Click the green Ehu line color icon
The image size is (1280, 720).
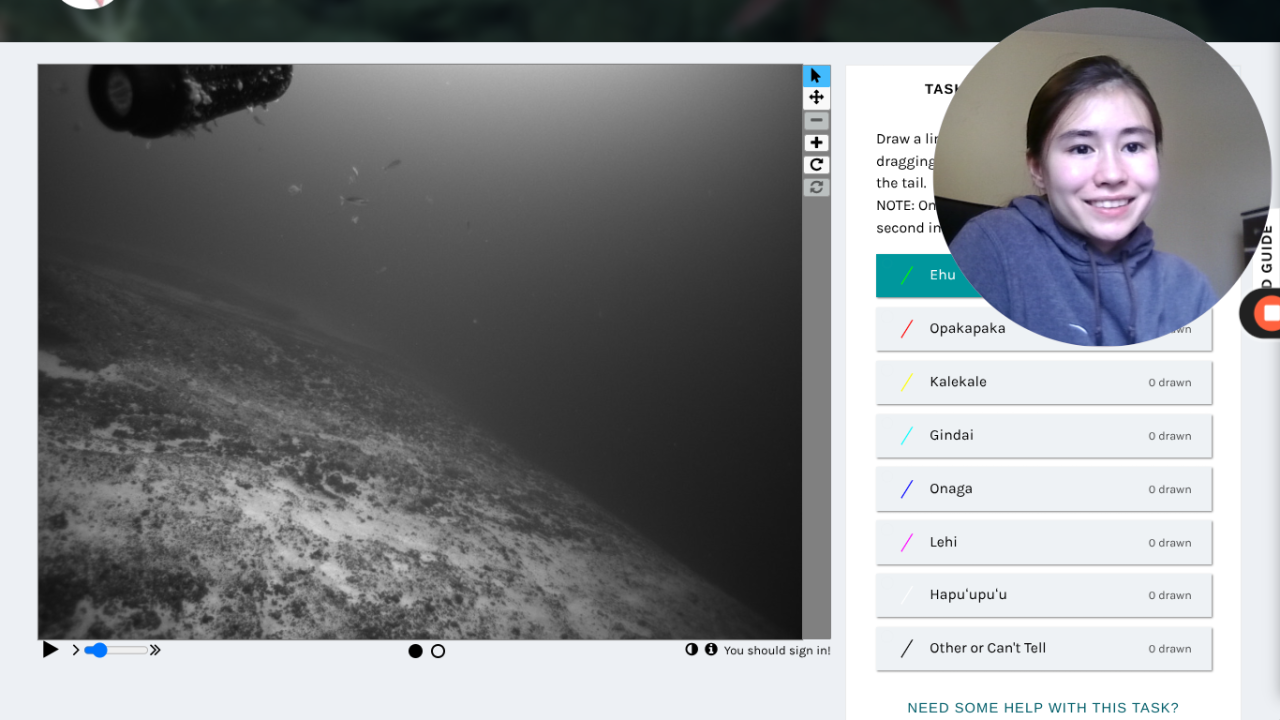tap(906, 275)
